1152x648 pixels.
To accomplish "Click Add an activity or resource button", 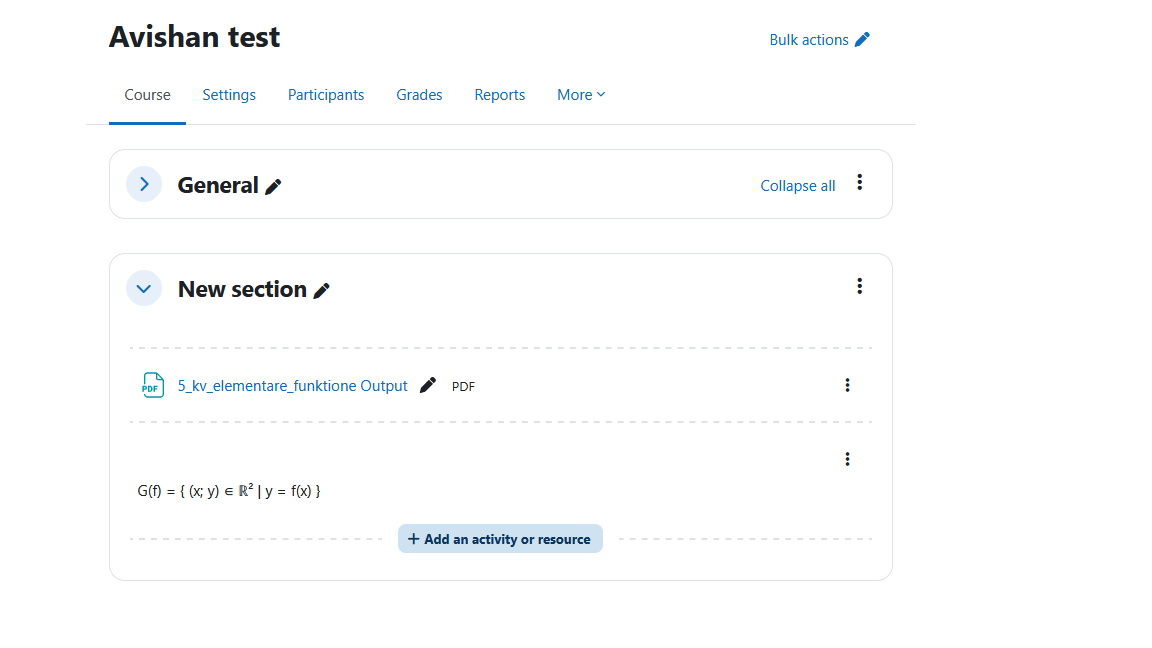I will point(500,539).
